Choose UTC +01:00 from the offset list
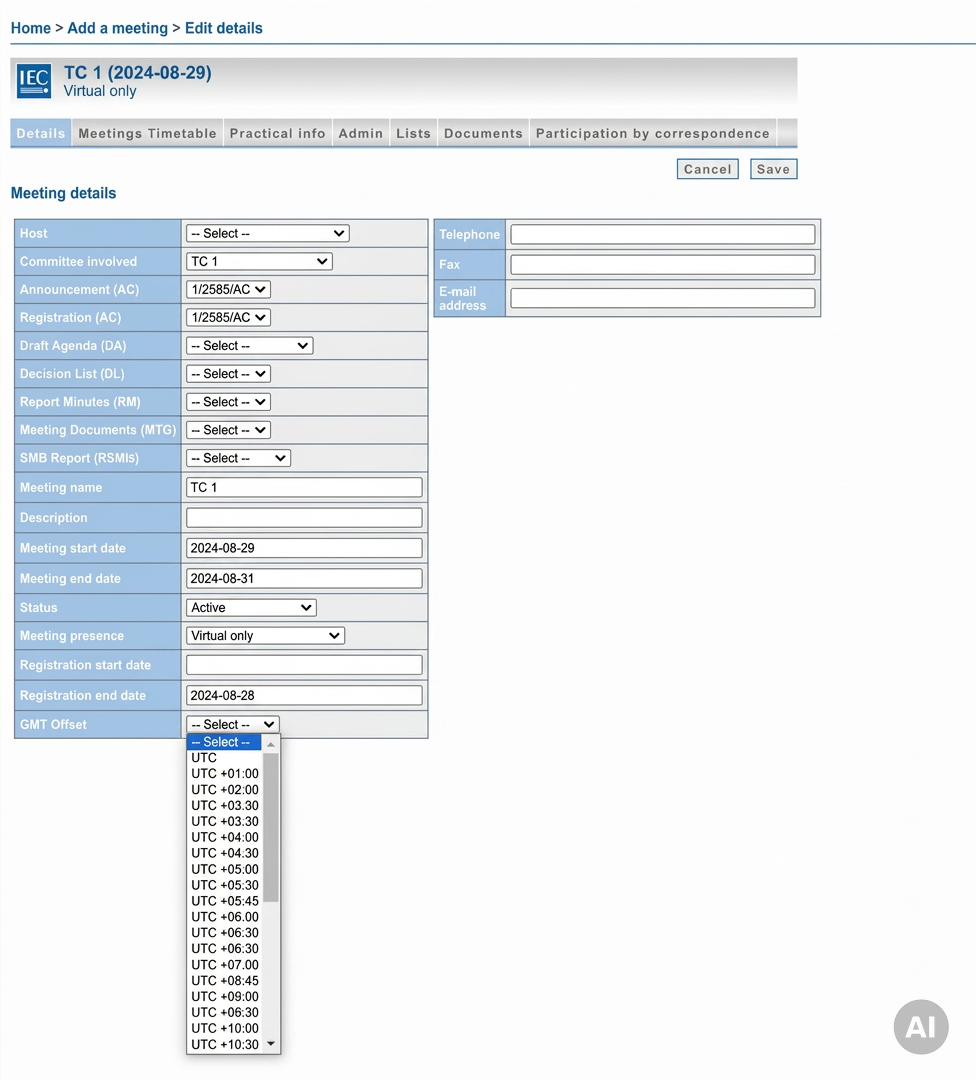Image resolution: width=976 pixels, height=1080 pixels. [225, 773]
